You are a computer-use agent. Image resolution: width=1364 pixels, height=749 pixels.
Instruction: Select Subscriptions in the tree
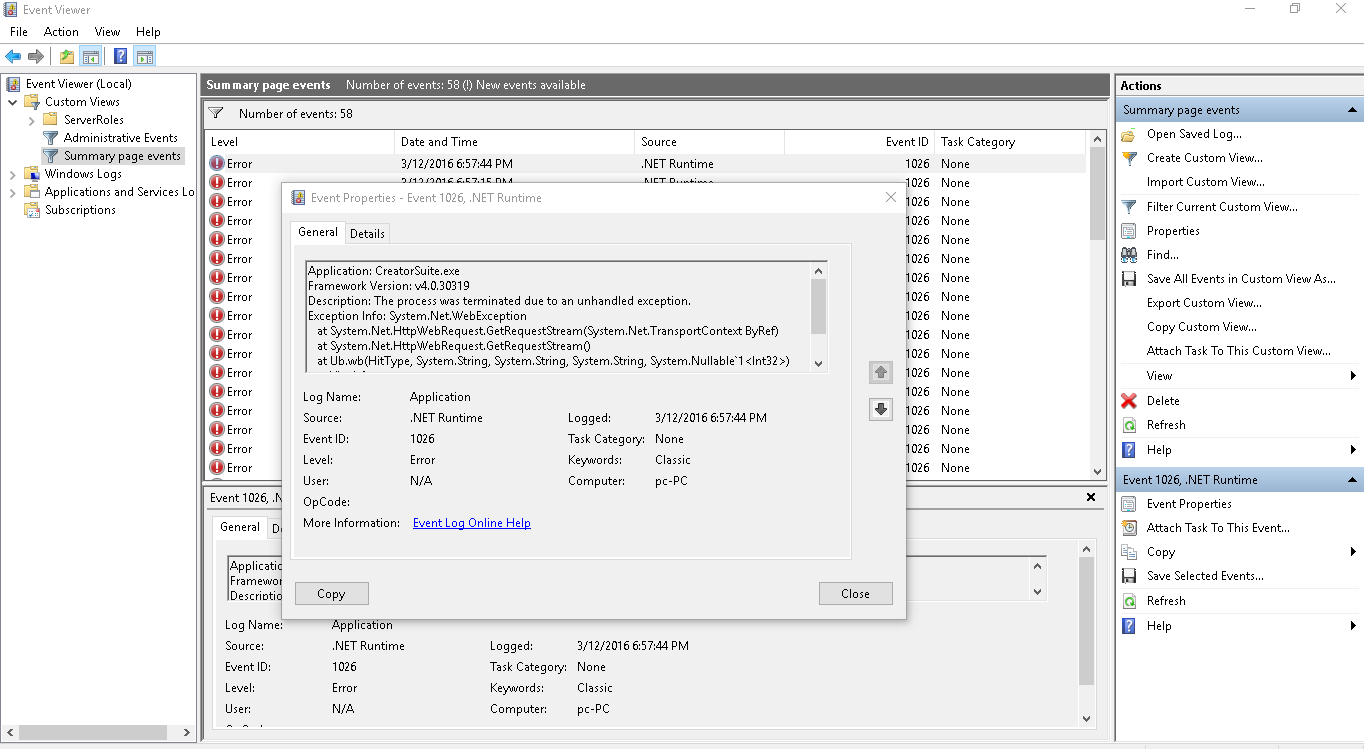point(80,210)
